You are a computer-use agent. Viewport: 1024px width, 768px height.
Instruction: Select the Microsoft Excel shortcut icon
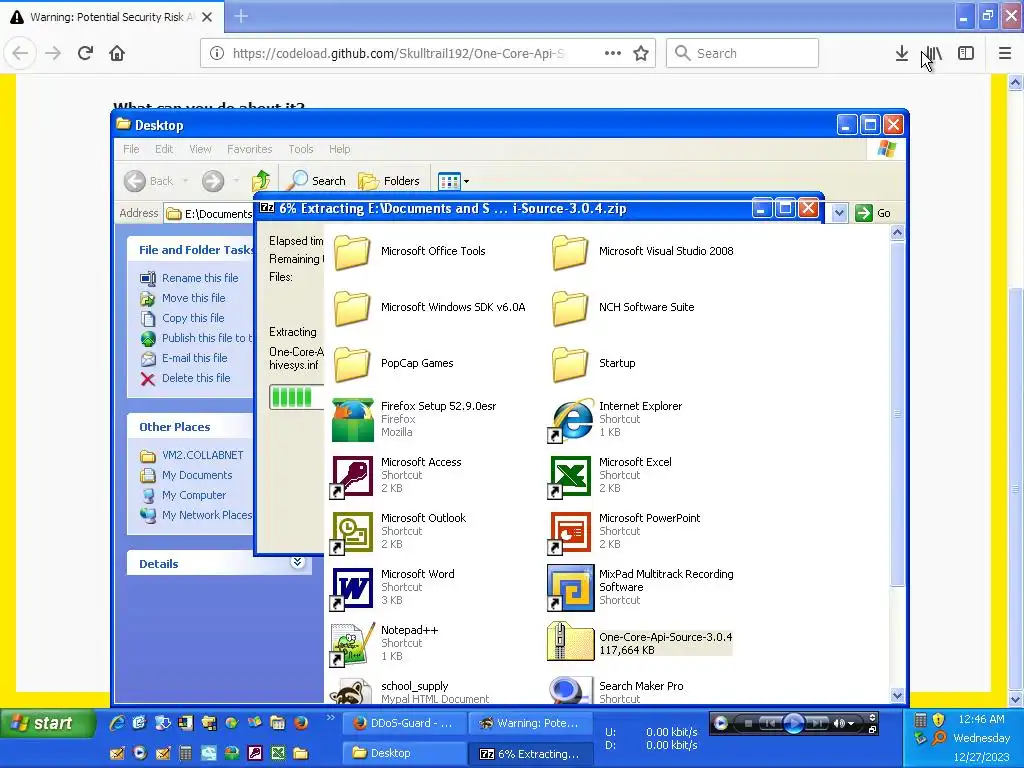571,476
